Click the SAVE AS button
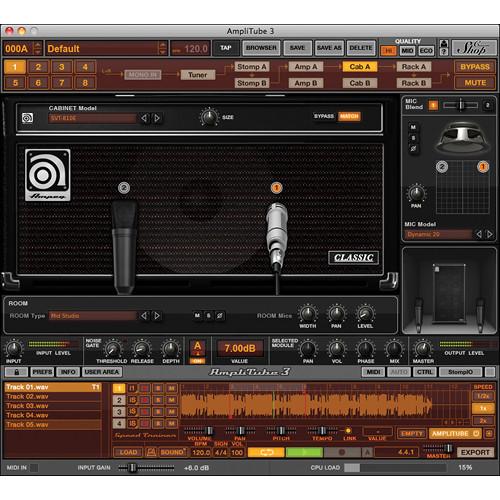The height and width of the screenshot is (500, 500). 329,48
